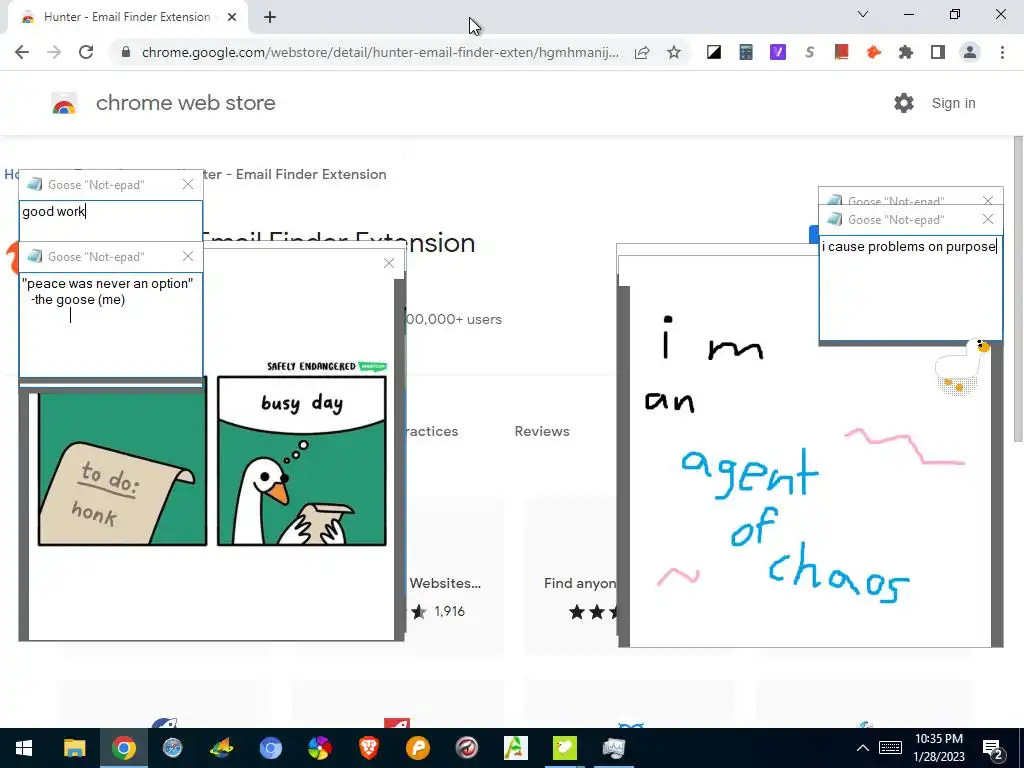Open the blue Chromium taskbar icon

click(x=270, y=748)
